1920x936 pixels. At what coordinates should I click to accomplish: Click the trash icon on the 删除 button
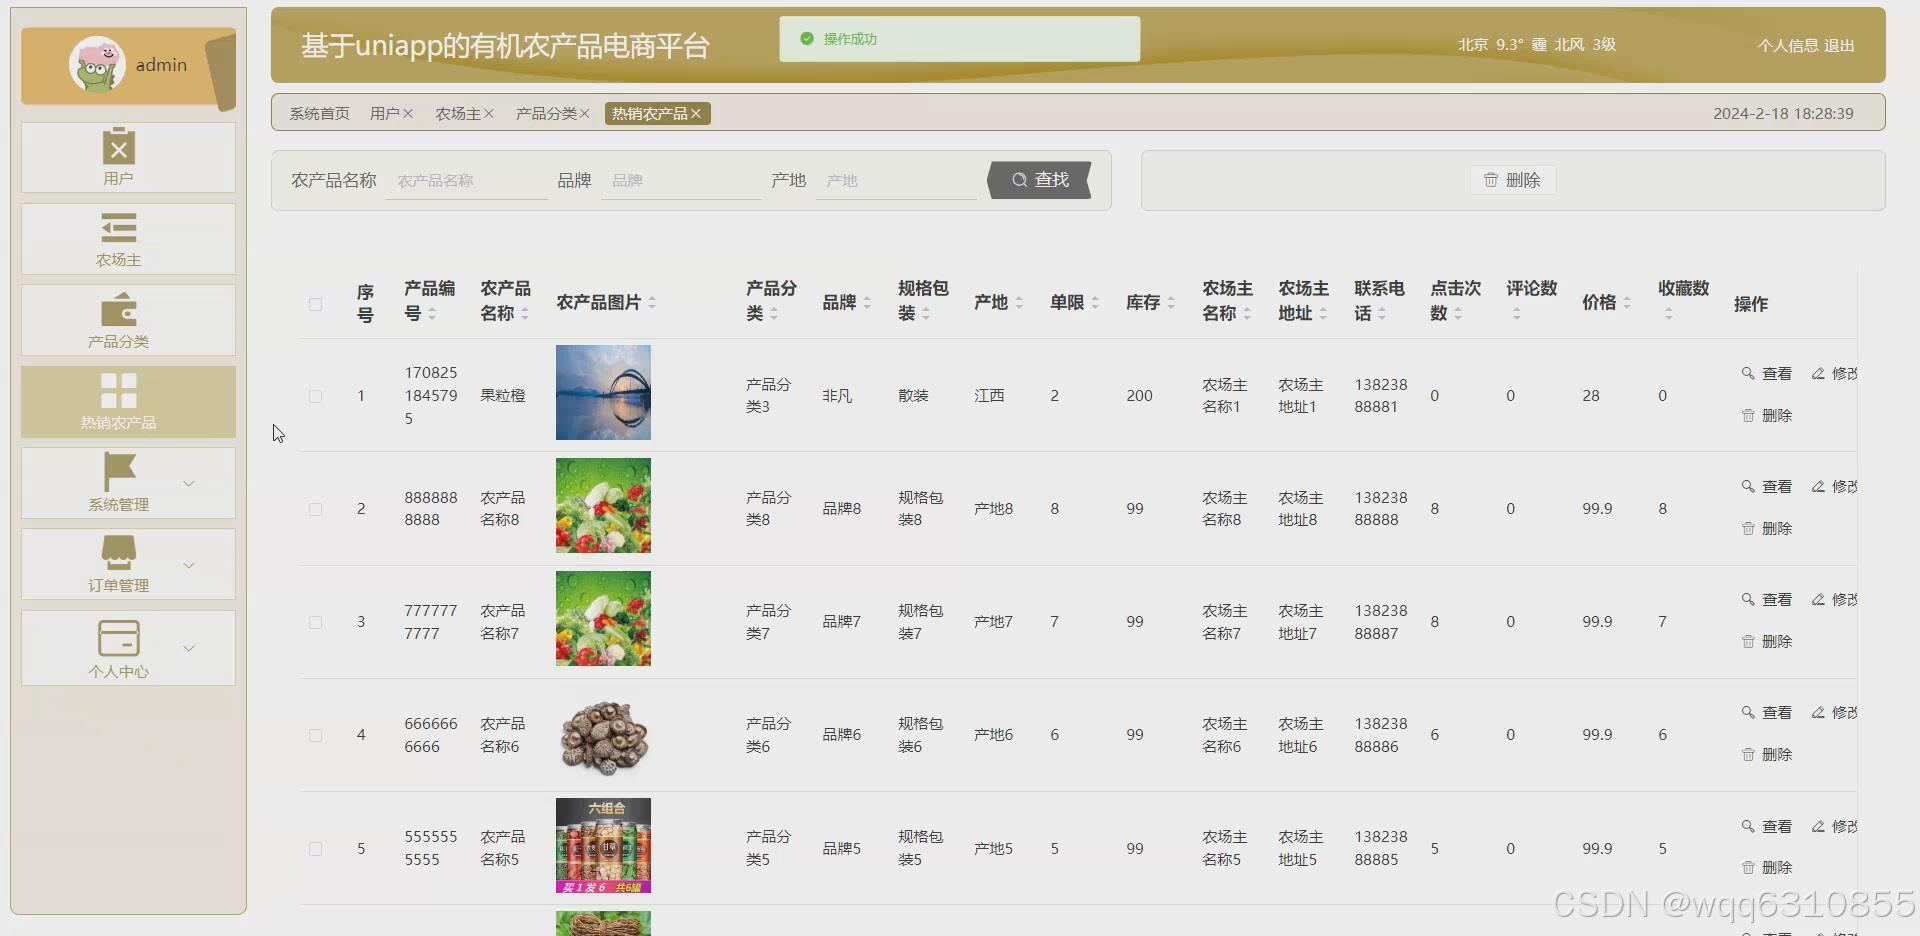(1491, 180)
